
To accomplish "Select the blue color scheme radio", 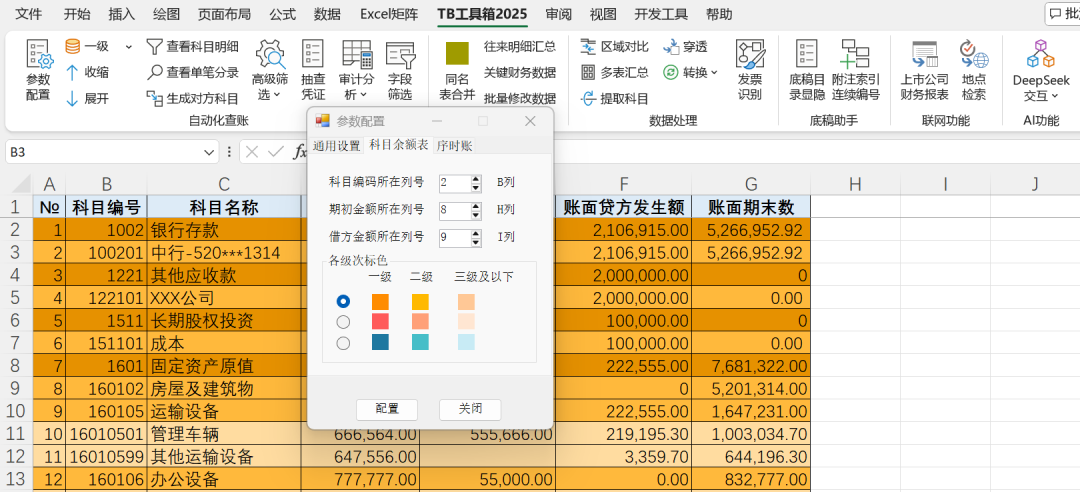I will click(343, 342).
